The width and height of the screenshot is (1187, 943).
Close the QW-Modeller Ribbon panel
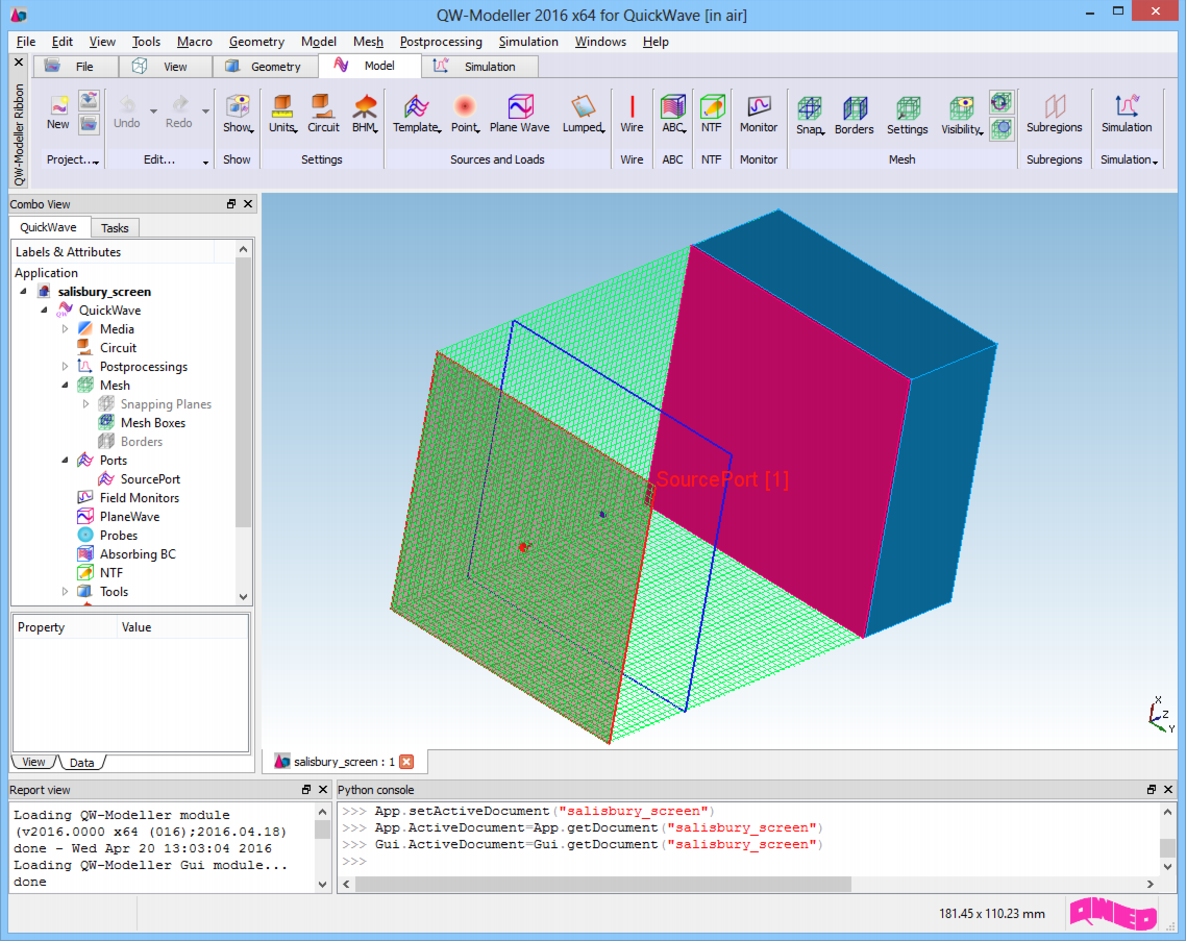(19, 62)
